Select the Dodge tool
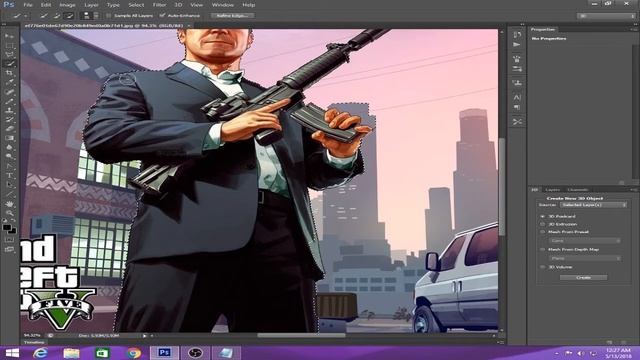Screen dimensions: 640x360 [x=9, y=156]
